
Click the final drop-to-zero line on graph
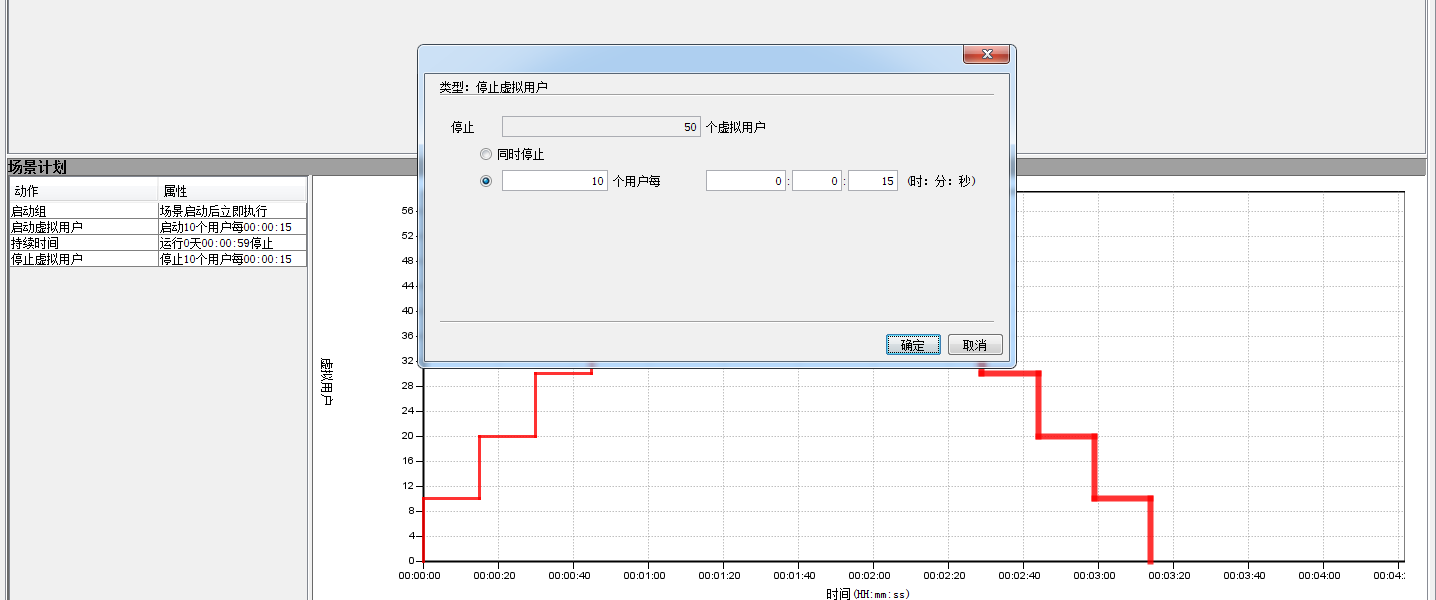[1150, 530]
